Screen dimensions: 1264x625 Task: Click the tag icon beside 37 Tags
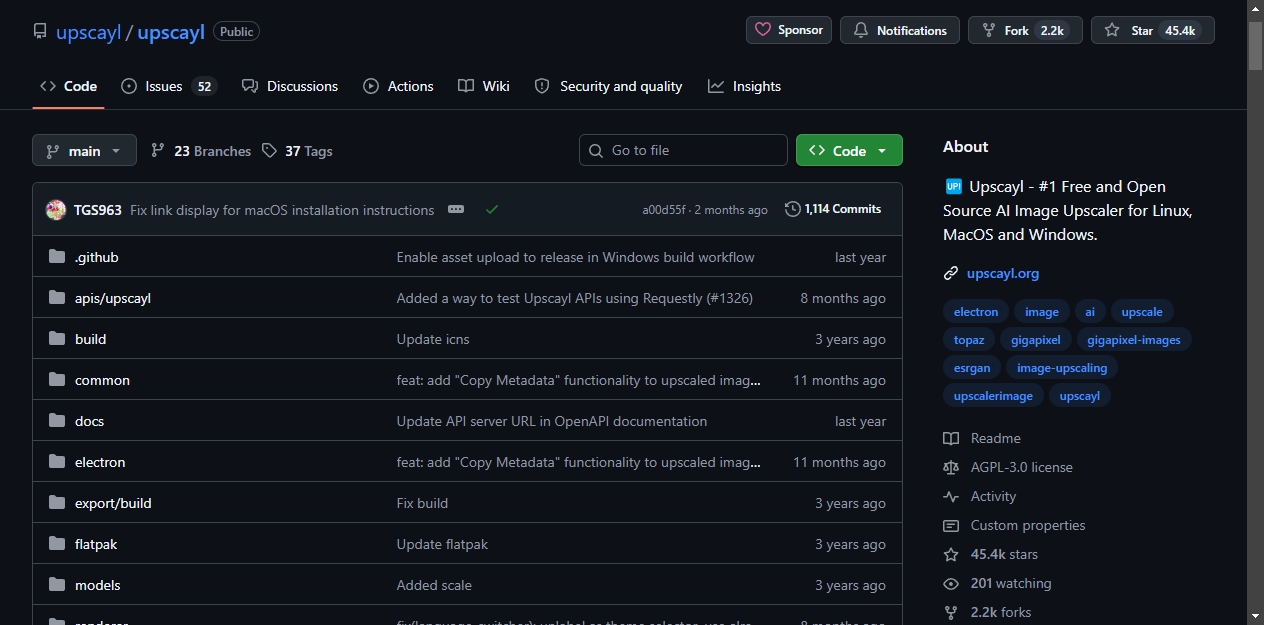point(269,150)
